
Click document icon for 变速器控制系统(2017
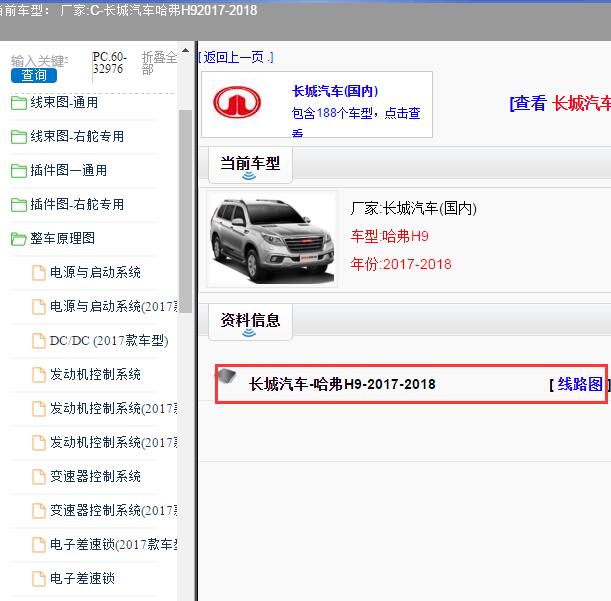(39, 511)
